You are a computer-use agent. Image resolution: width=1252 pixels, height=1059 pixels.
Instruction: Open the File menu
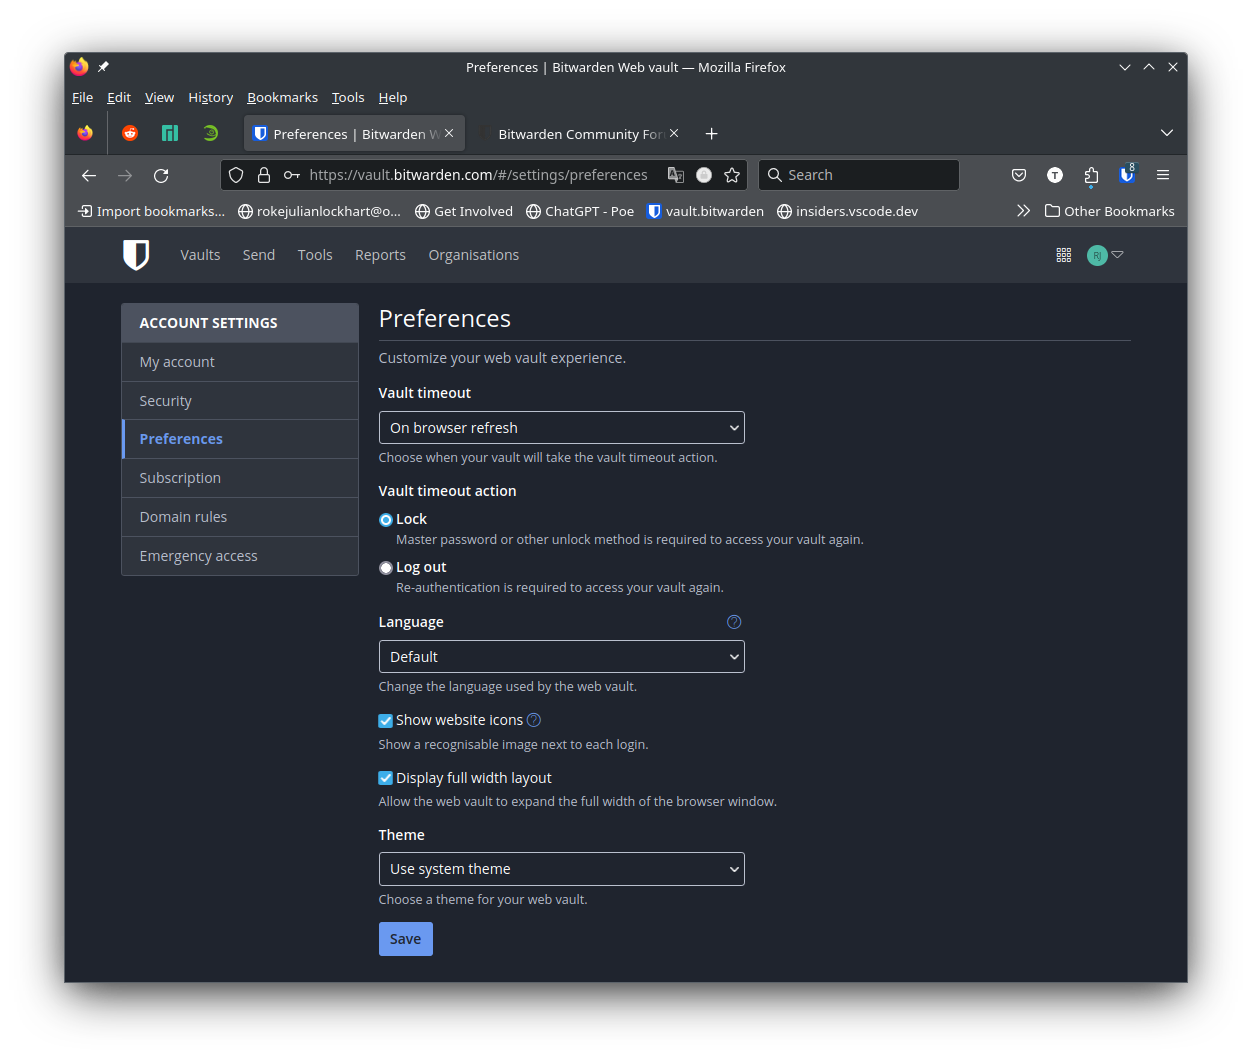tap(83, 97)
